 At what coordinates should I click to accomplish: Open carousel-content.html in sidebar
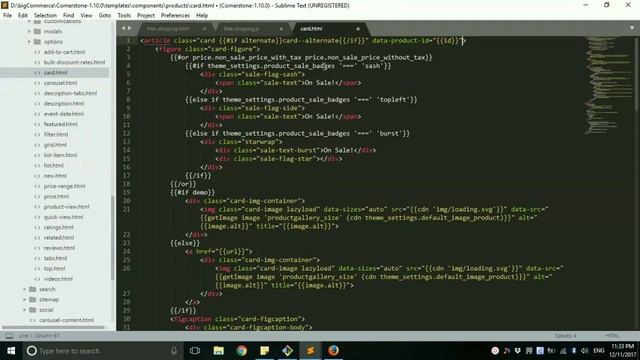[66, 320]
